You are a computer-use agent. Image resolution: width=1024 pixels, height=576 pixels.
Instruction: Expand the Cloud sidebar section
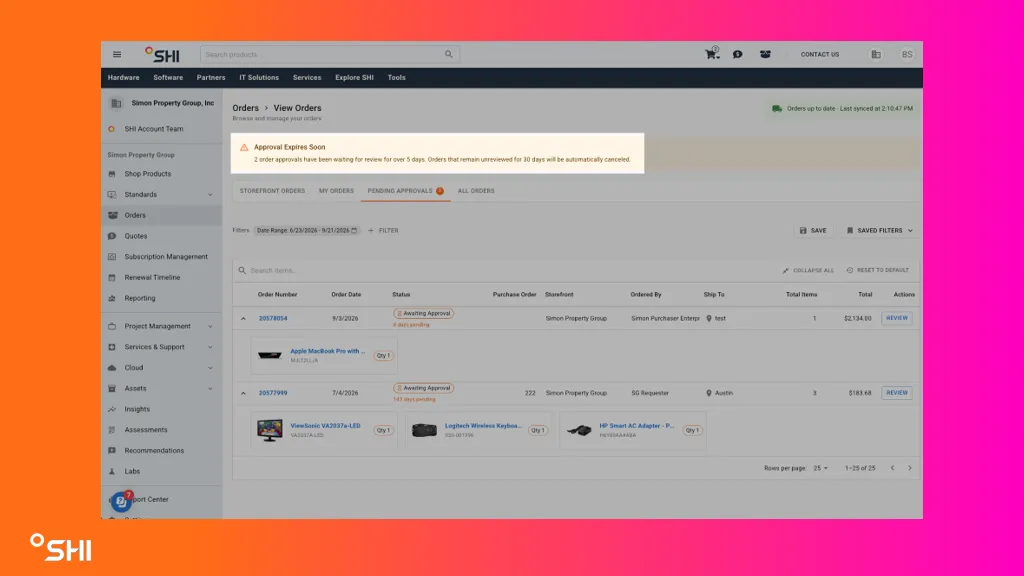coord(210,368)
